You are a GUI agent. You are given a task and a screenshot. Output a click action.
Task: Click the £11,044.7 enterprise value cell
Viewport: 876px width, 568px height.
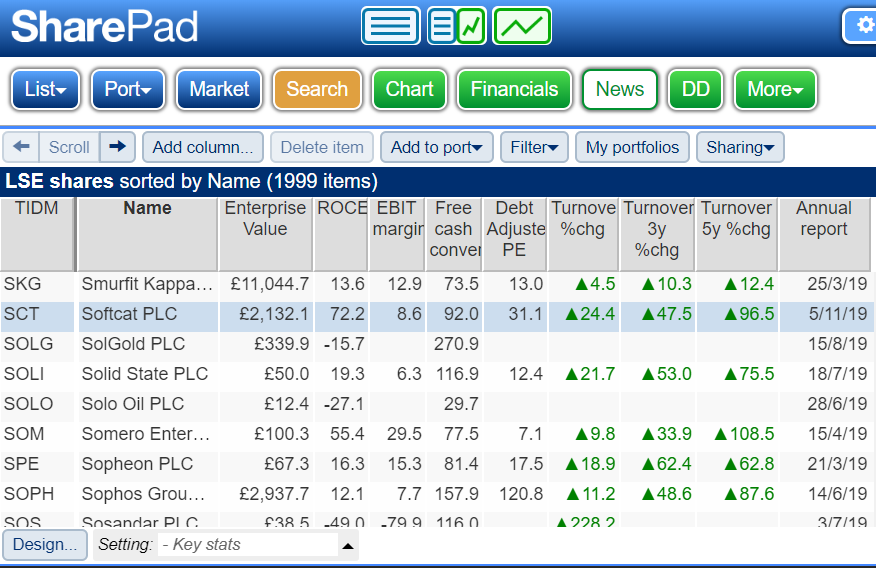click(x=265, y=284)
